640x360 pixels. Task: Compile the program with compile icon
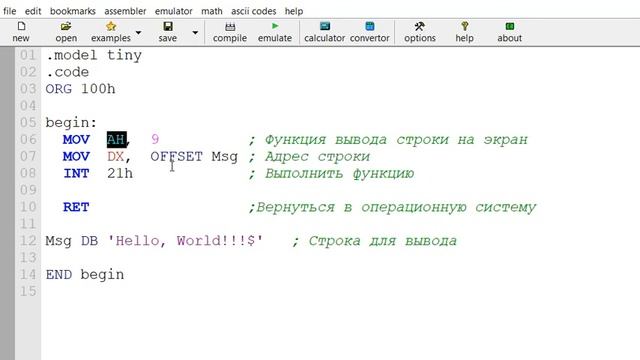pos(230,27)
